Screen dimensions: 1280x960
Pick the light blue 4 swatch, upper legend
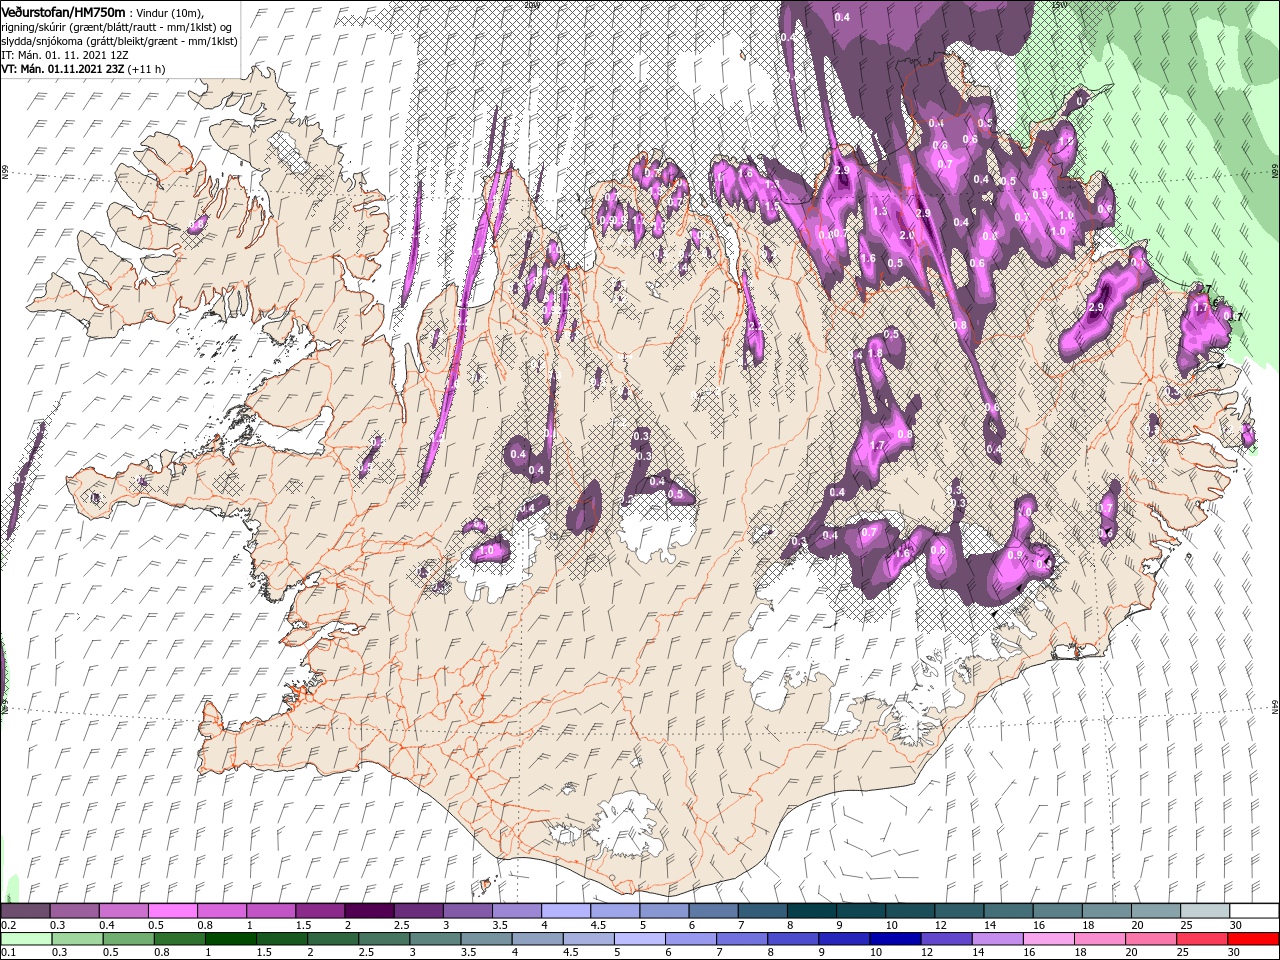565,911
